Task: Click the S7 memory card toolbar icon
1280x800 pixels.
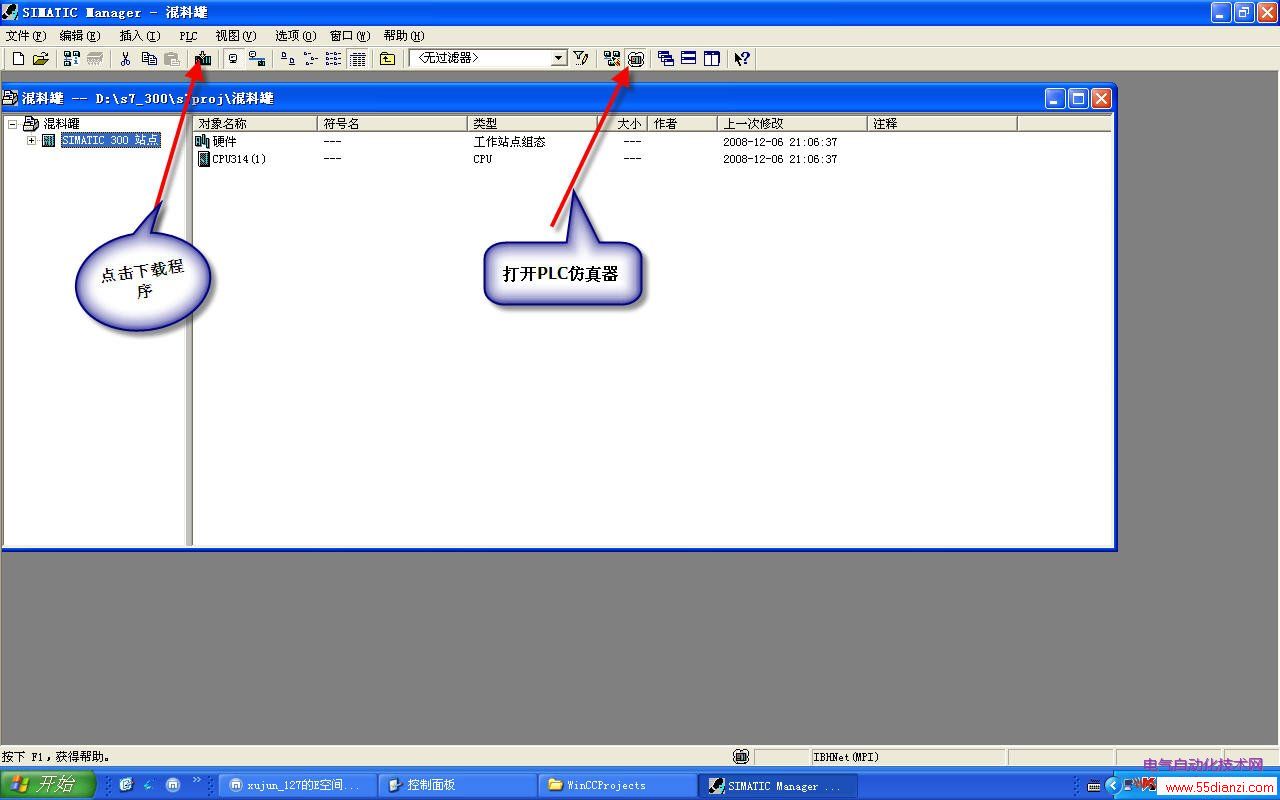Action: pos(95,59)
